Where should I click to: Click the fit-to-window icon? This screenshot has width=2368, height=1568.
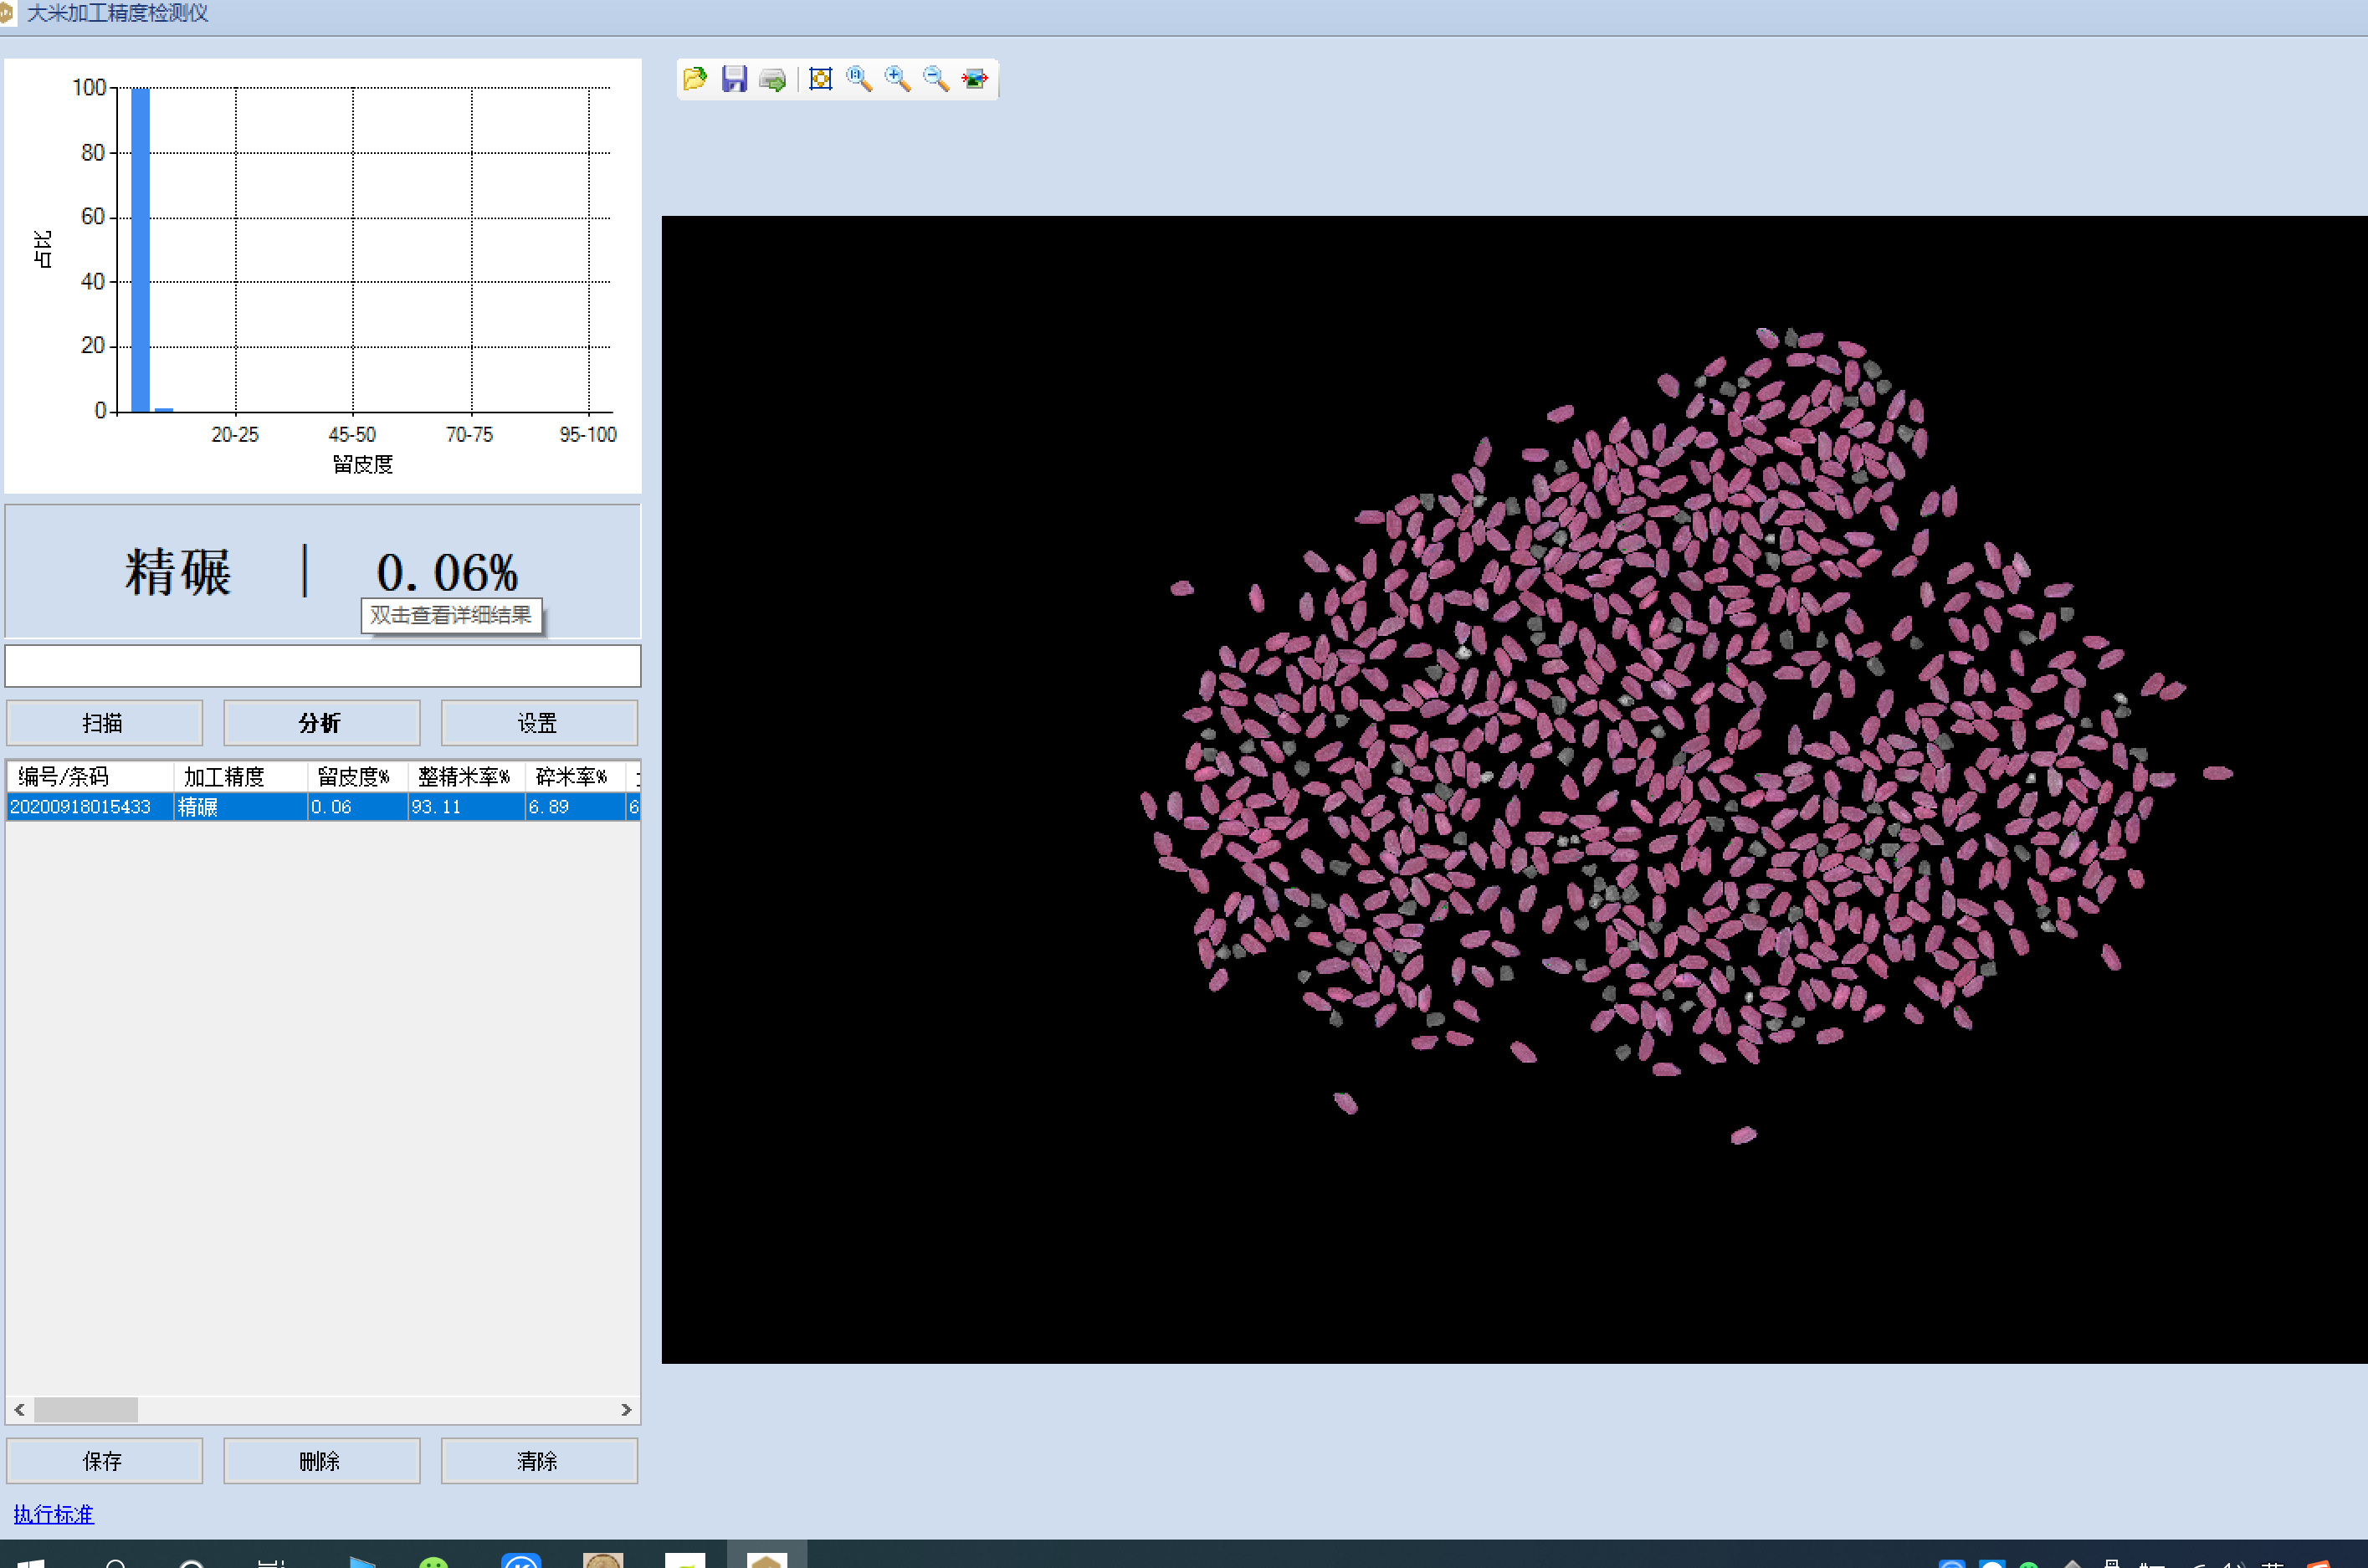click(820, 79)
